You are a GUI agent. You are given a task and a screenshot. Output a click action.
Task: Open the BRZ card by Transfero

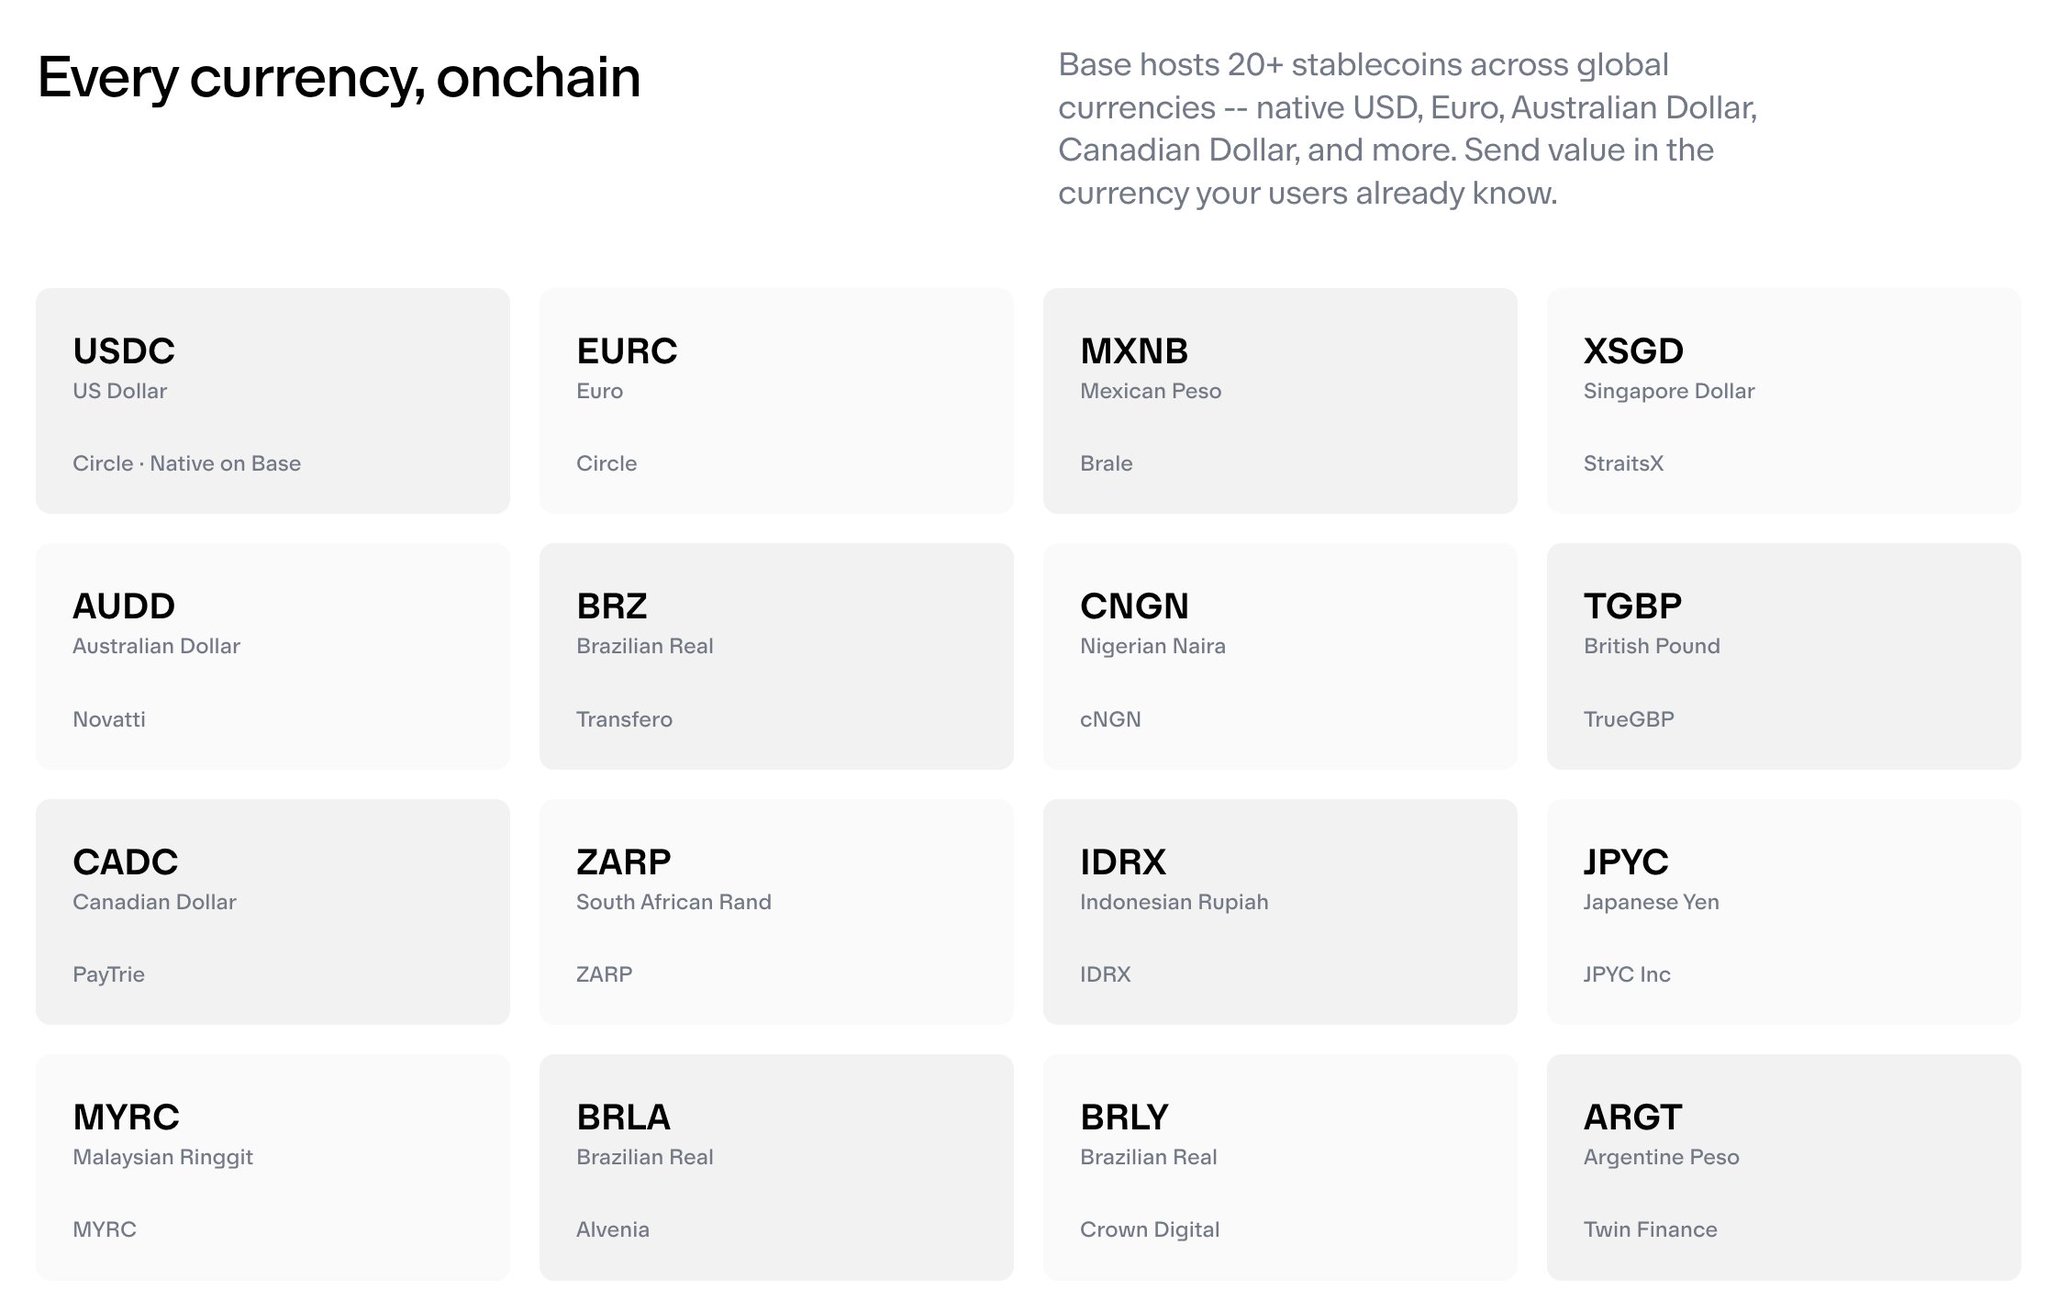click(x=776, y=656)
